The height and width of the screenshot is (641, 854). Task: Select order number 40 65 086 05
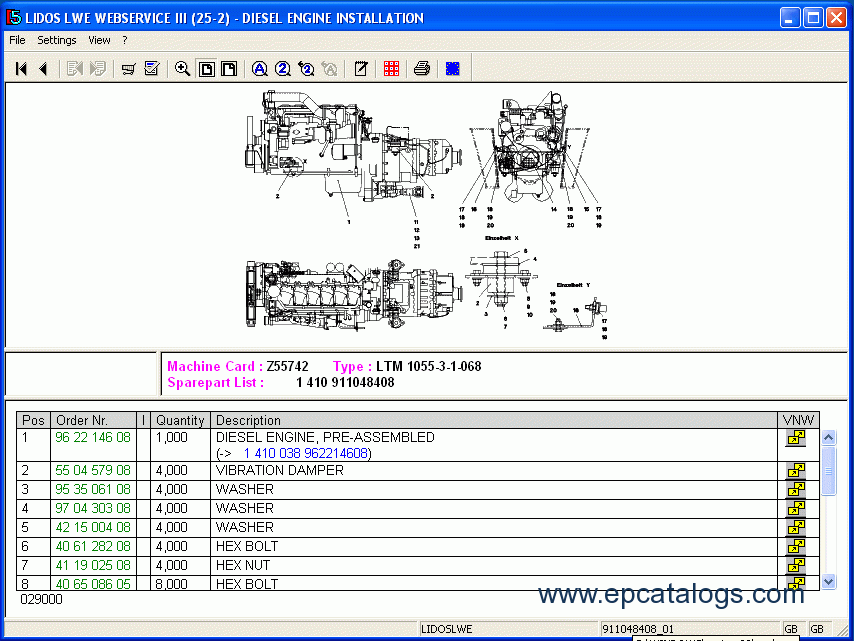point(93,584)
